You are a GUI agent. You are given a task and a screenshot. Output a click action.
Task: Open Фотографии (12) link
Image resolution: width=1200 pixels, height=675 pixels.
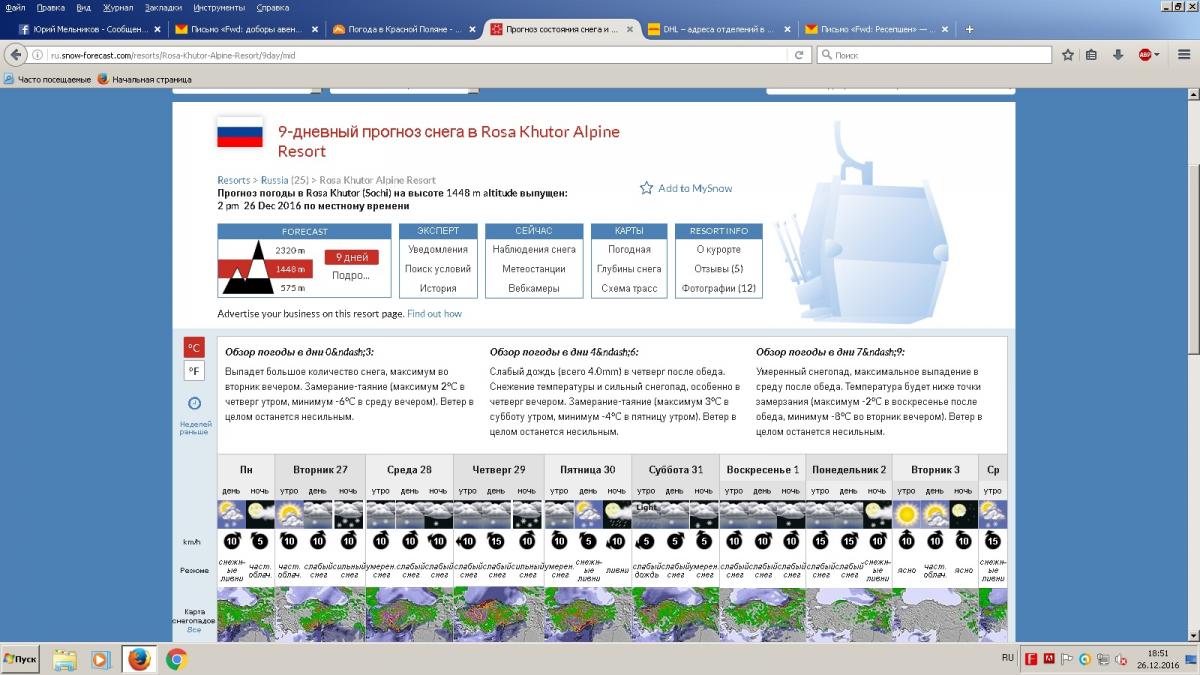coord(719,288)
